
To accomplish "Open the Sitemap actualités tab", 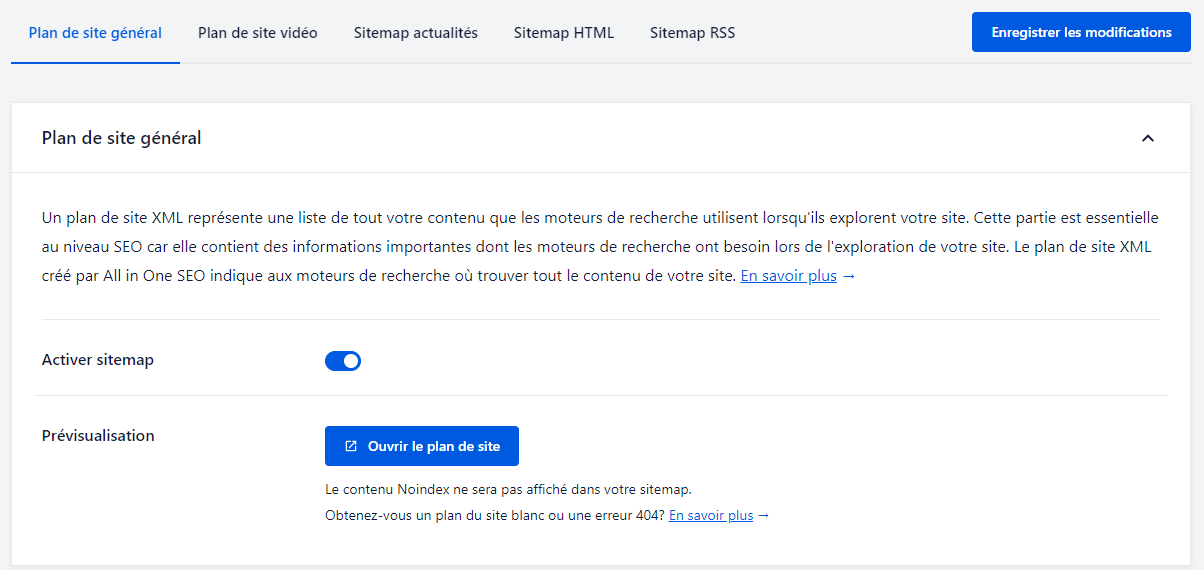I will point(415,33).
